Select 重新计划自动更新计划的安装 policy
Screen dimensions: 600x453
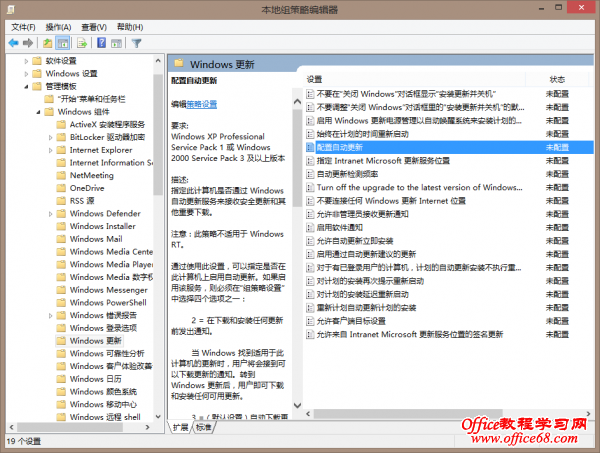tap(366, 308)
